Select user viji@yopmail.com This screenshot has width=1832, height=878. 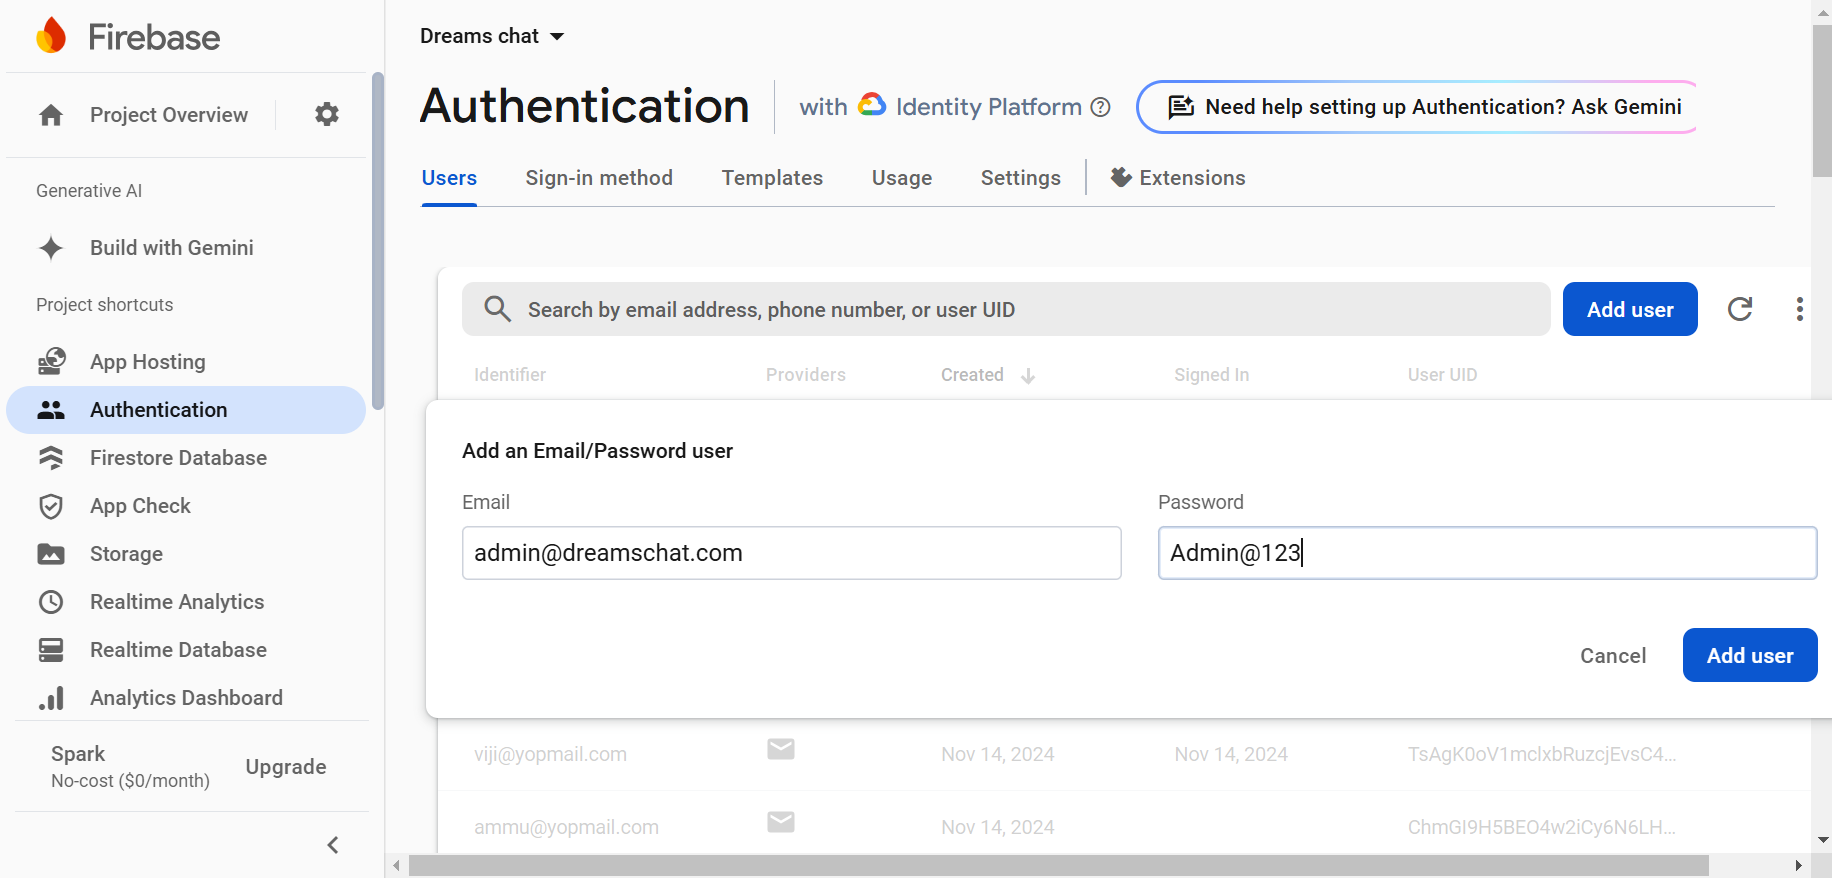pos(550,754)
